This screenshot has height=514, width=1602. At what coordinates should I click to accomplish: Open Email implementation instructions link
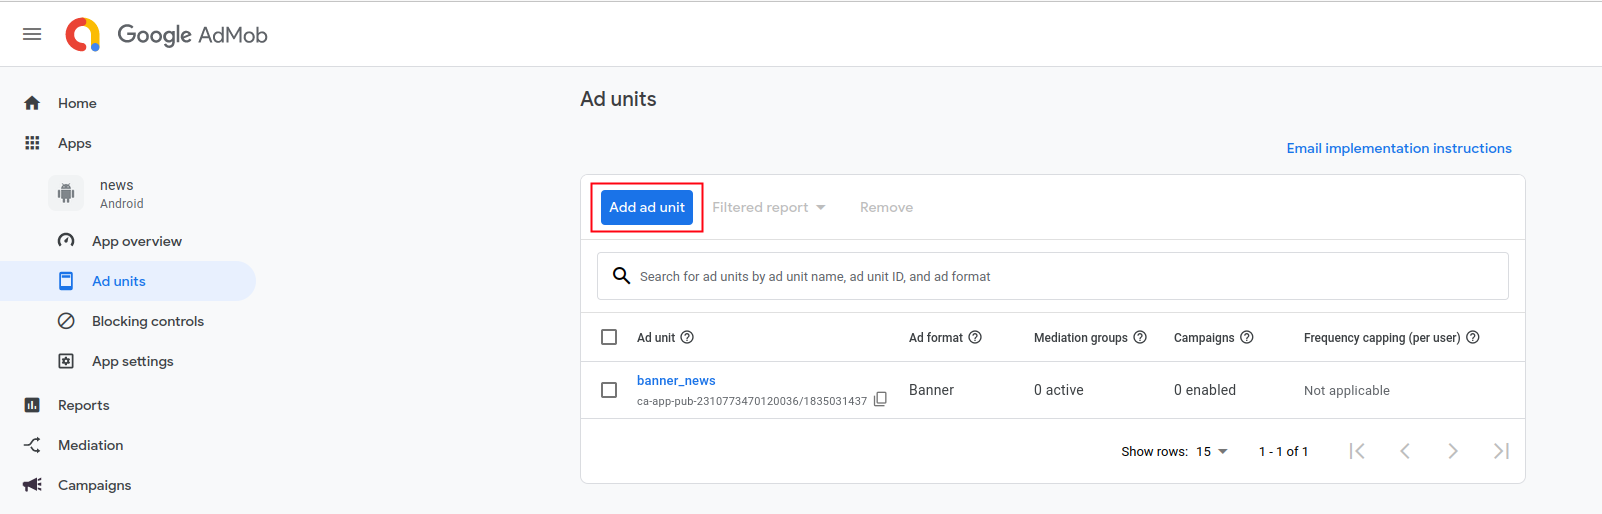tap(1398, 148)
